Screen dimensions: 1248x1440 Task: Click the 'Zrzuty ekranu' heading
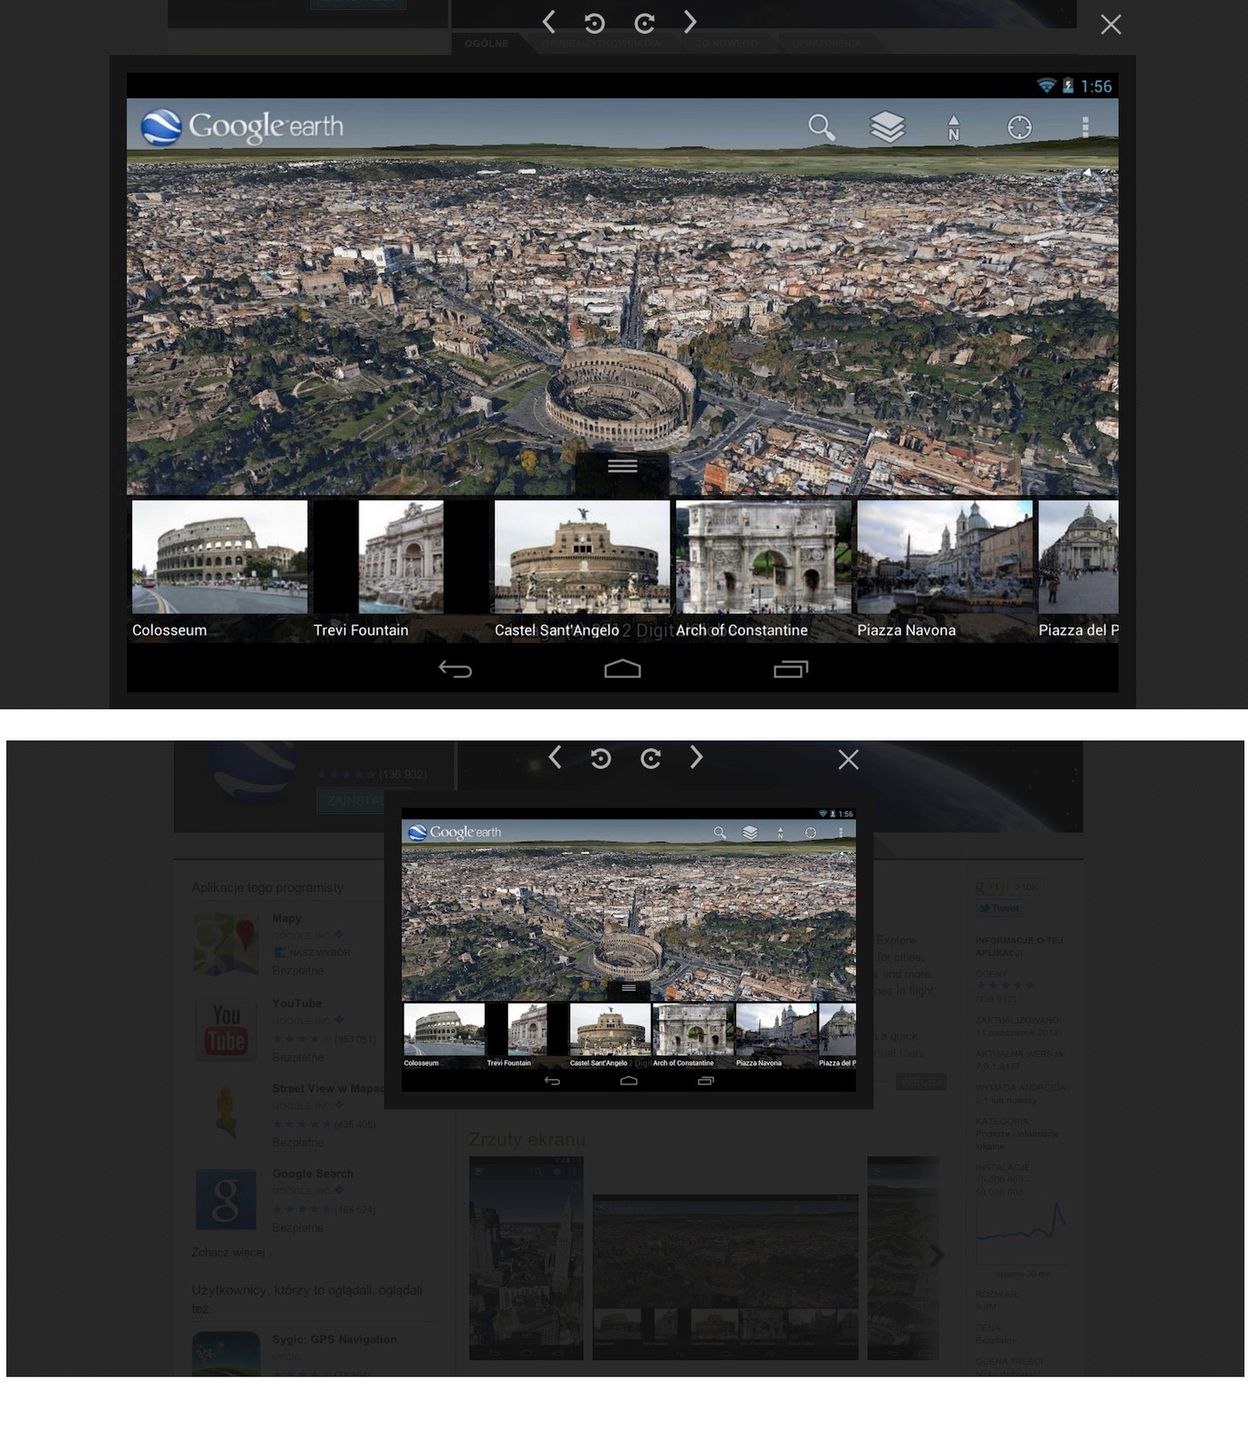pos(527,1139)
